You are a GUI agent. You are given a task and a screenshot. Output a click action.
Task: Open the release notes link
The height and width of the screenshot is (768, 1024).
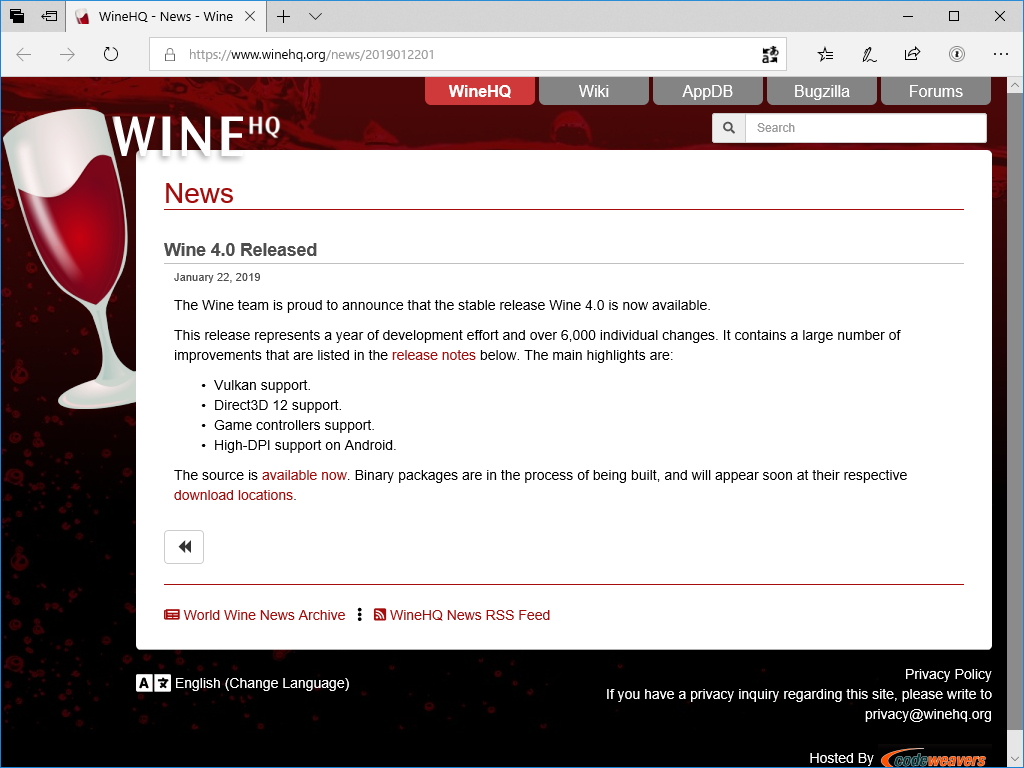coord(433,355)
